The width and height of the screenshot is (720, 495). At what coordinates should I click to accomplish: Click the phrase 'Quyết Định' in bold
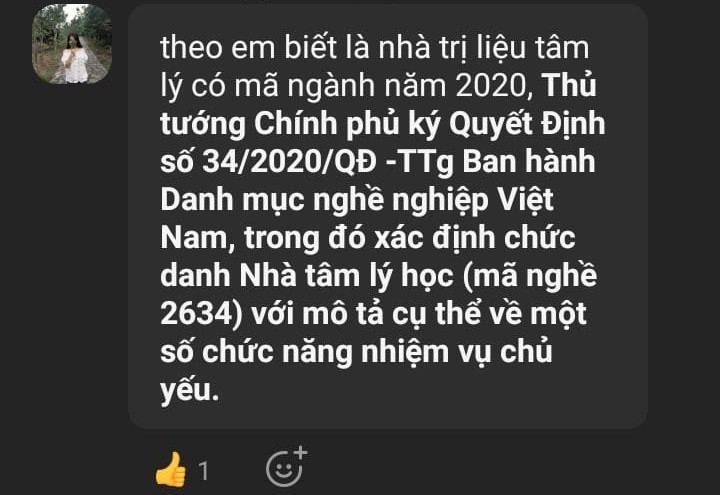527,124
